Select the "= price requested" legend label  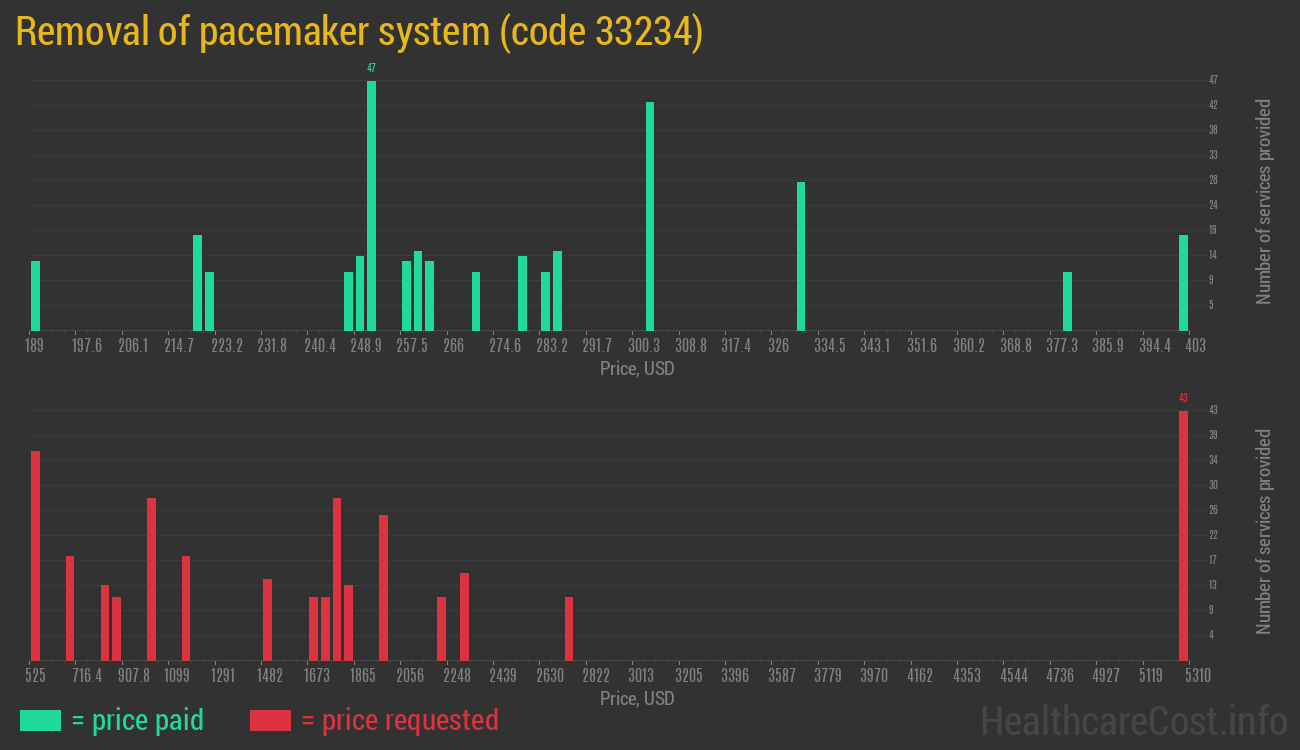pos(399,720)
